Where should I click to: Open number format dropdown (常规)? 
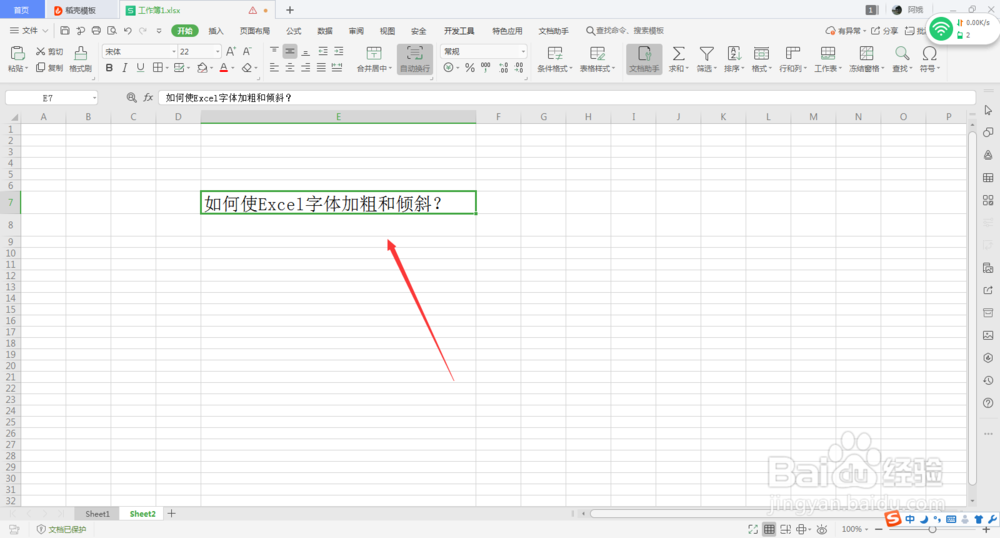coord(523,52)
